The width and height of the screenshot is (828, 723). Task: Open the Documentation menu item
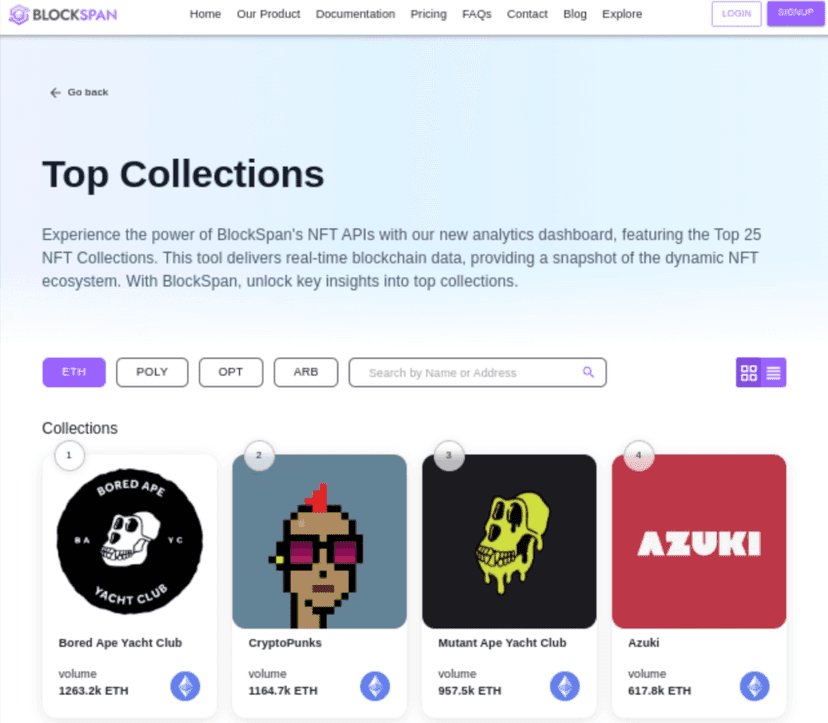(x=355, y=14)
